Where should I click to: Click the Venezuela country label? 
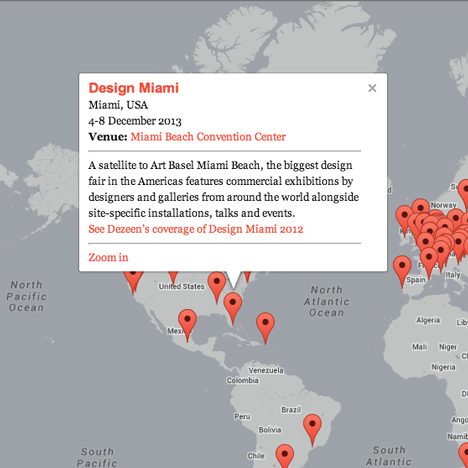coord(266,370)
